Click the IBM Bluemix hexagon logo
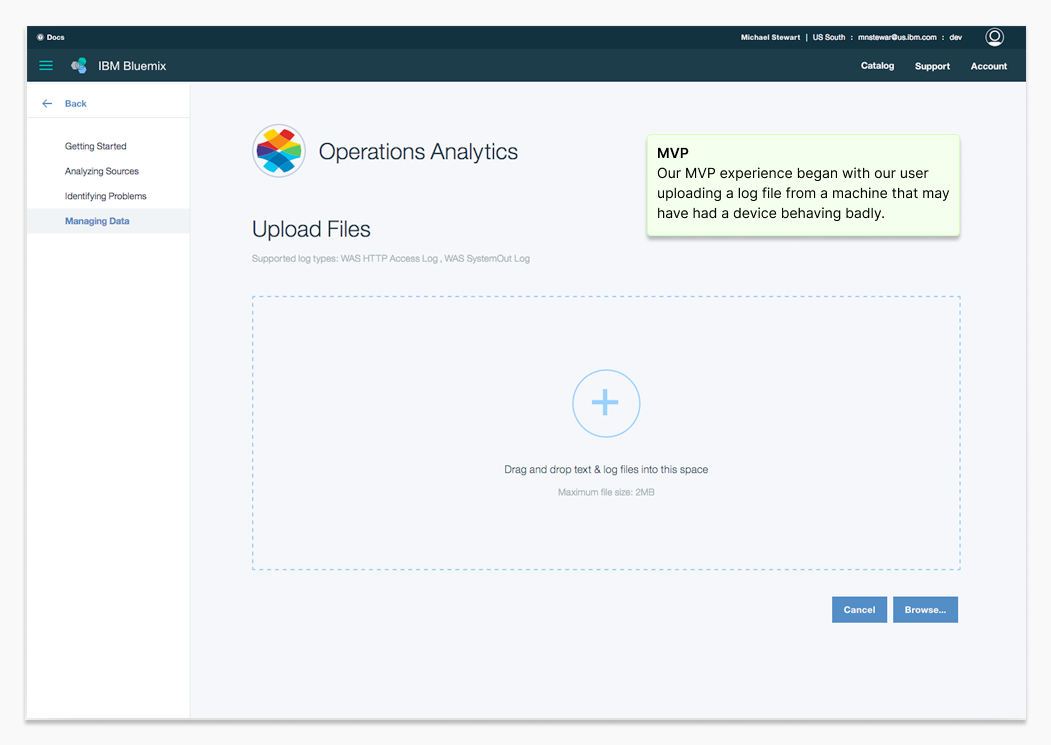Image resolution: width=1051 pixels, height=745 pixels. click(78, 65)
